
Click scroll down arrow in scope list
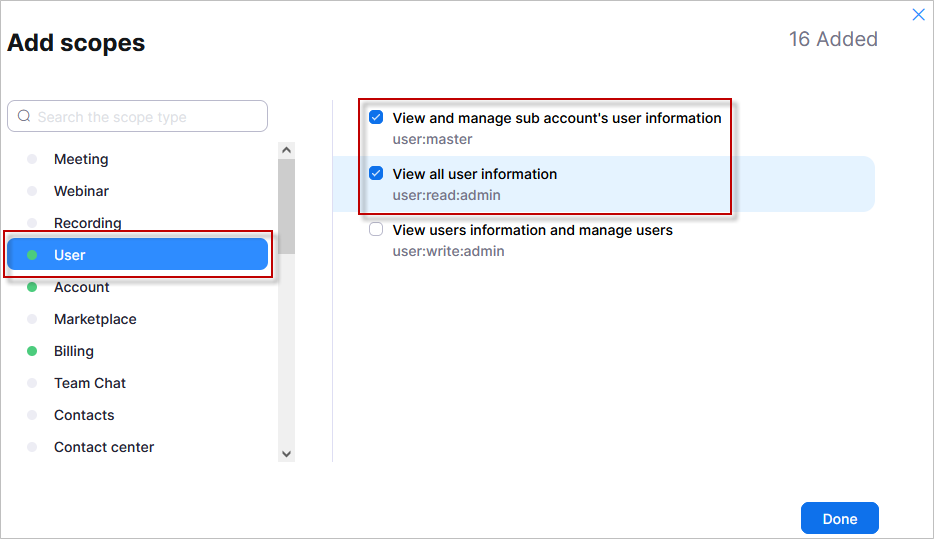[x=287, y=454]
